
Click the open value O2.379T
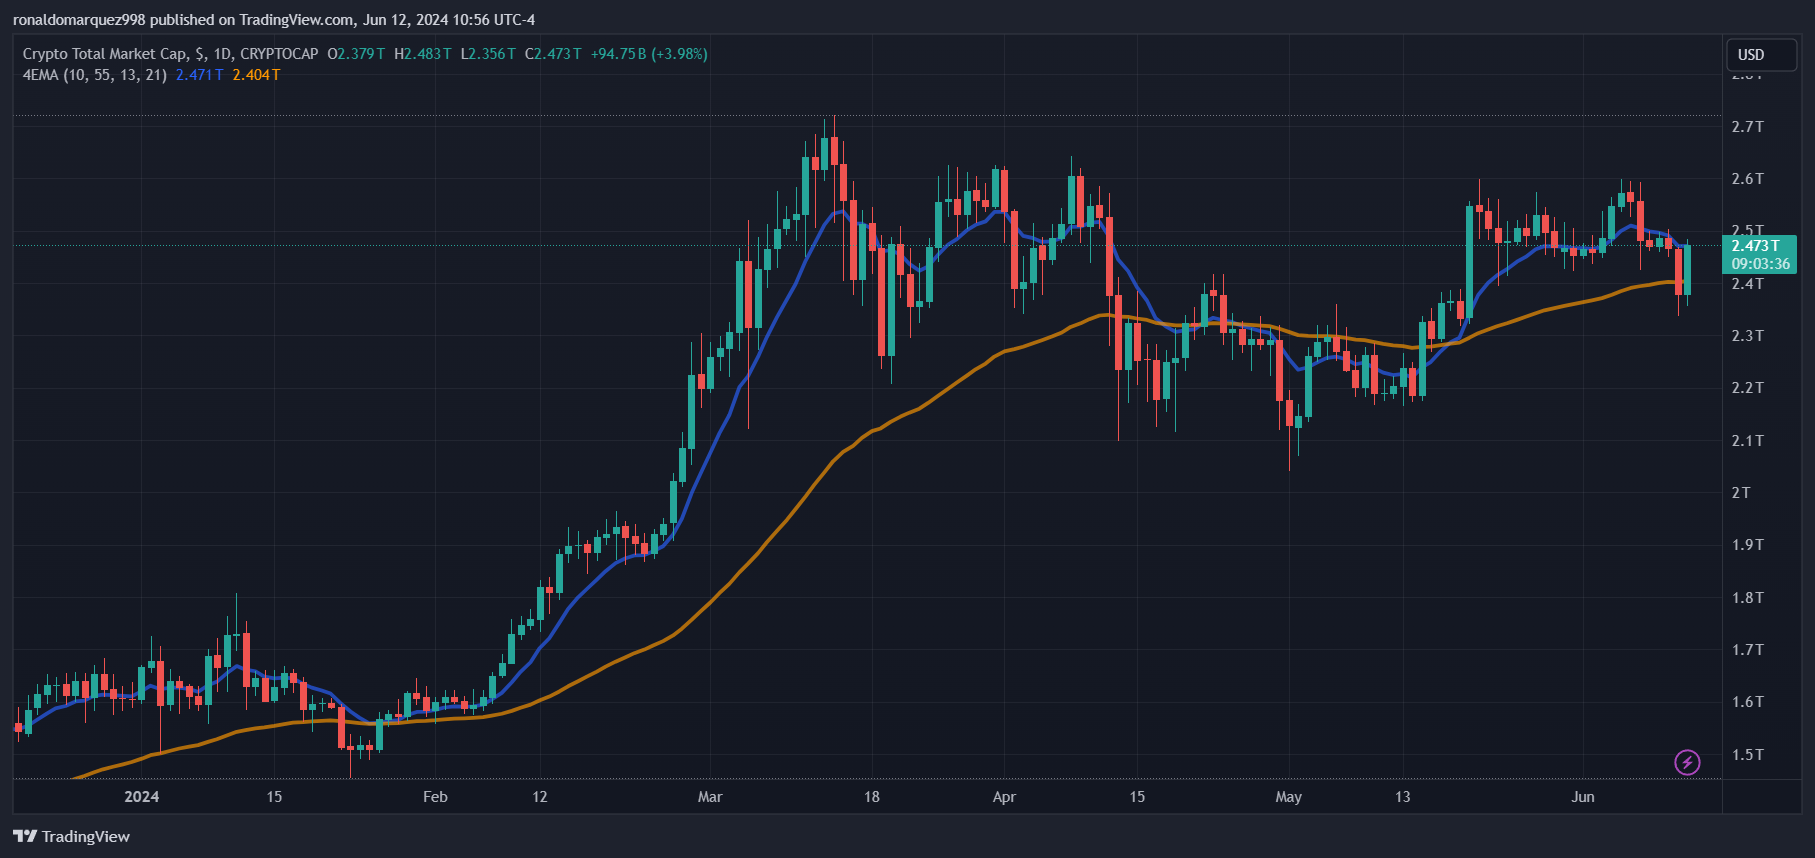point(356,54)
